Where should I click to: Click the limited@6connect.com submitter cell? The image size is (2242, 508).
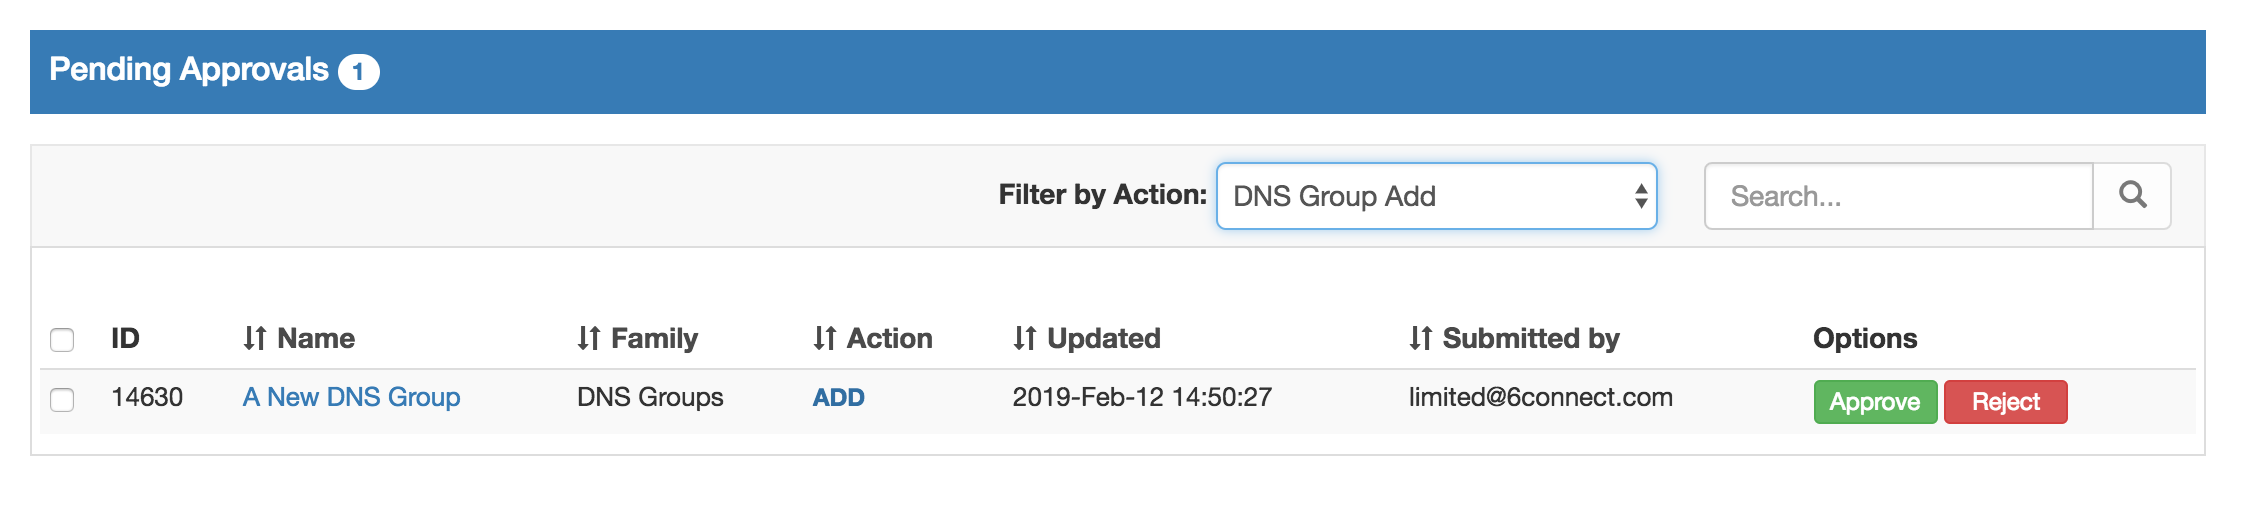[x=1540, y=397]
